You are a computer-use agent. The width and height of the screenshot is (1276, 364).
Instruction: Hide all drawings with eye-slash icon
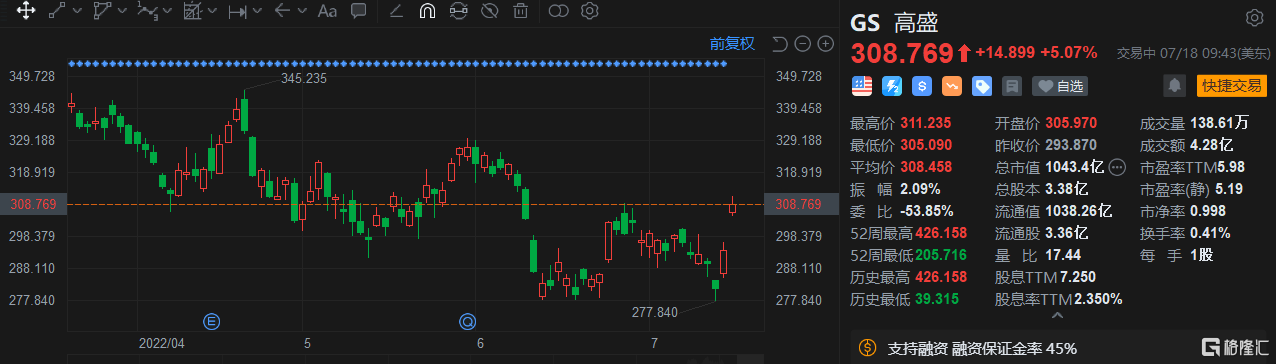pyautogui.click(x=489, y=12)
